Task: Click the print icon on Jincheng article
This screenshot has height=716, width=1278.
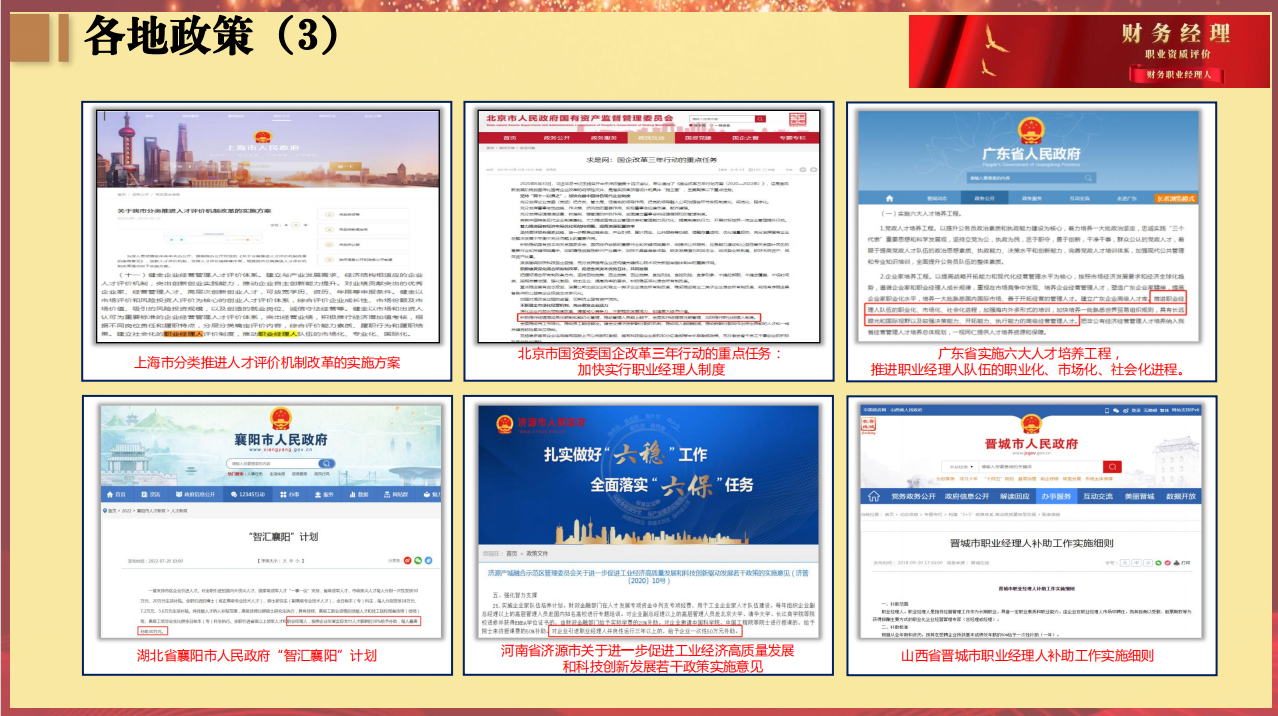Action: [1176, 563]
